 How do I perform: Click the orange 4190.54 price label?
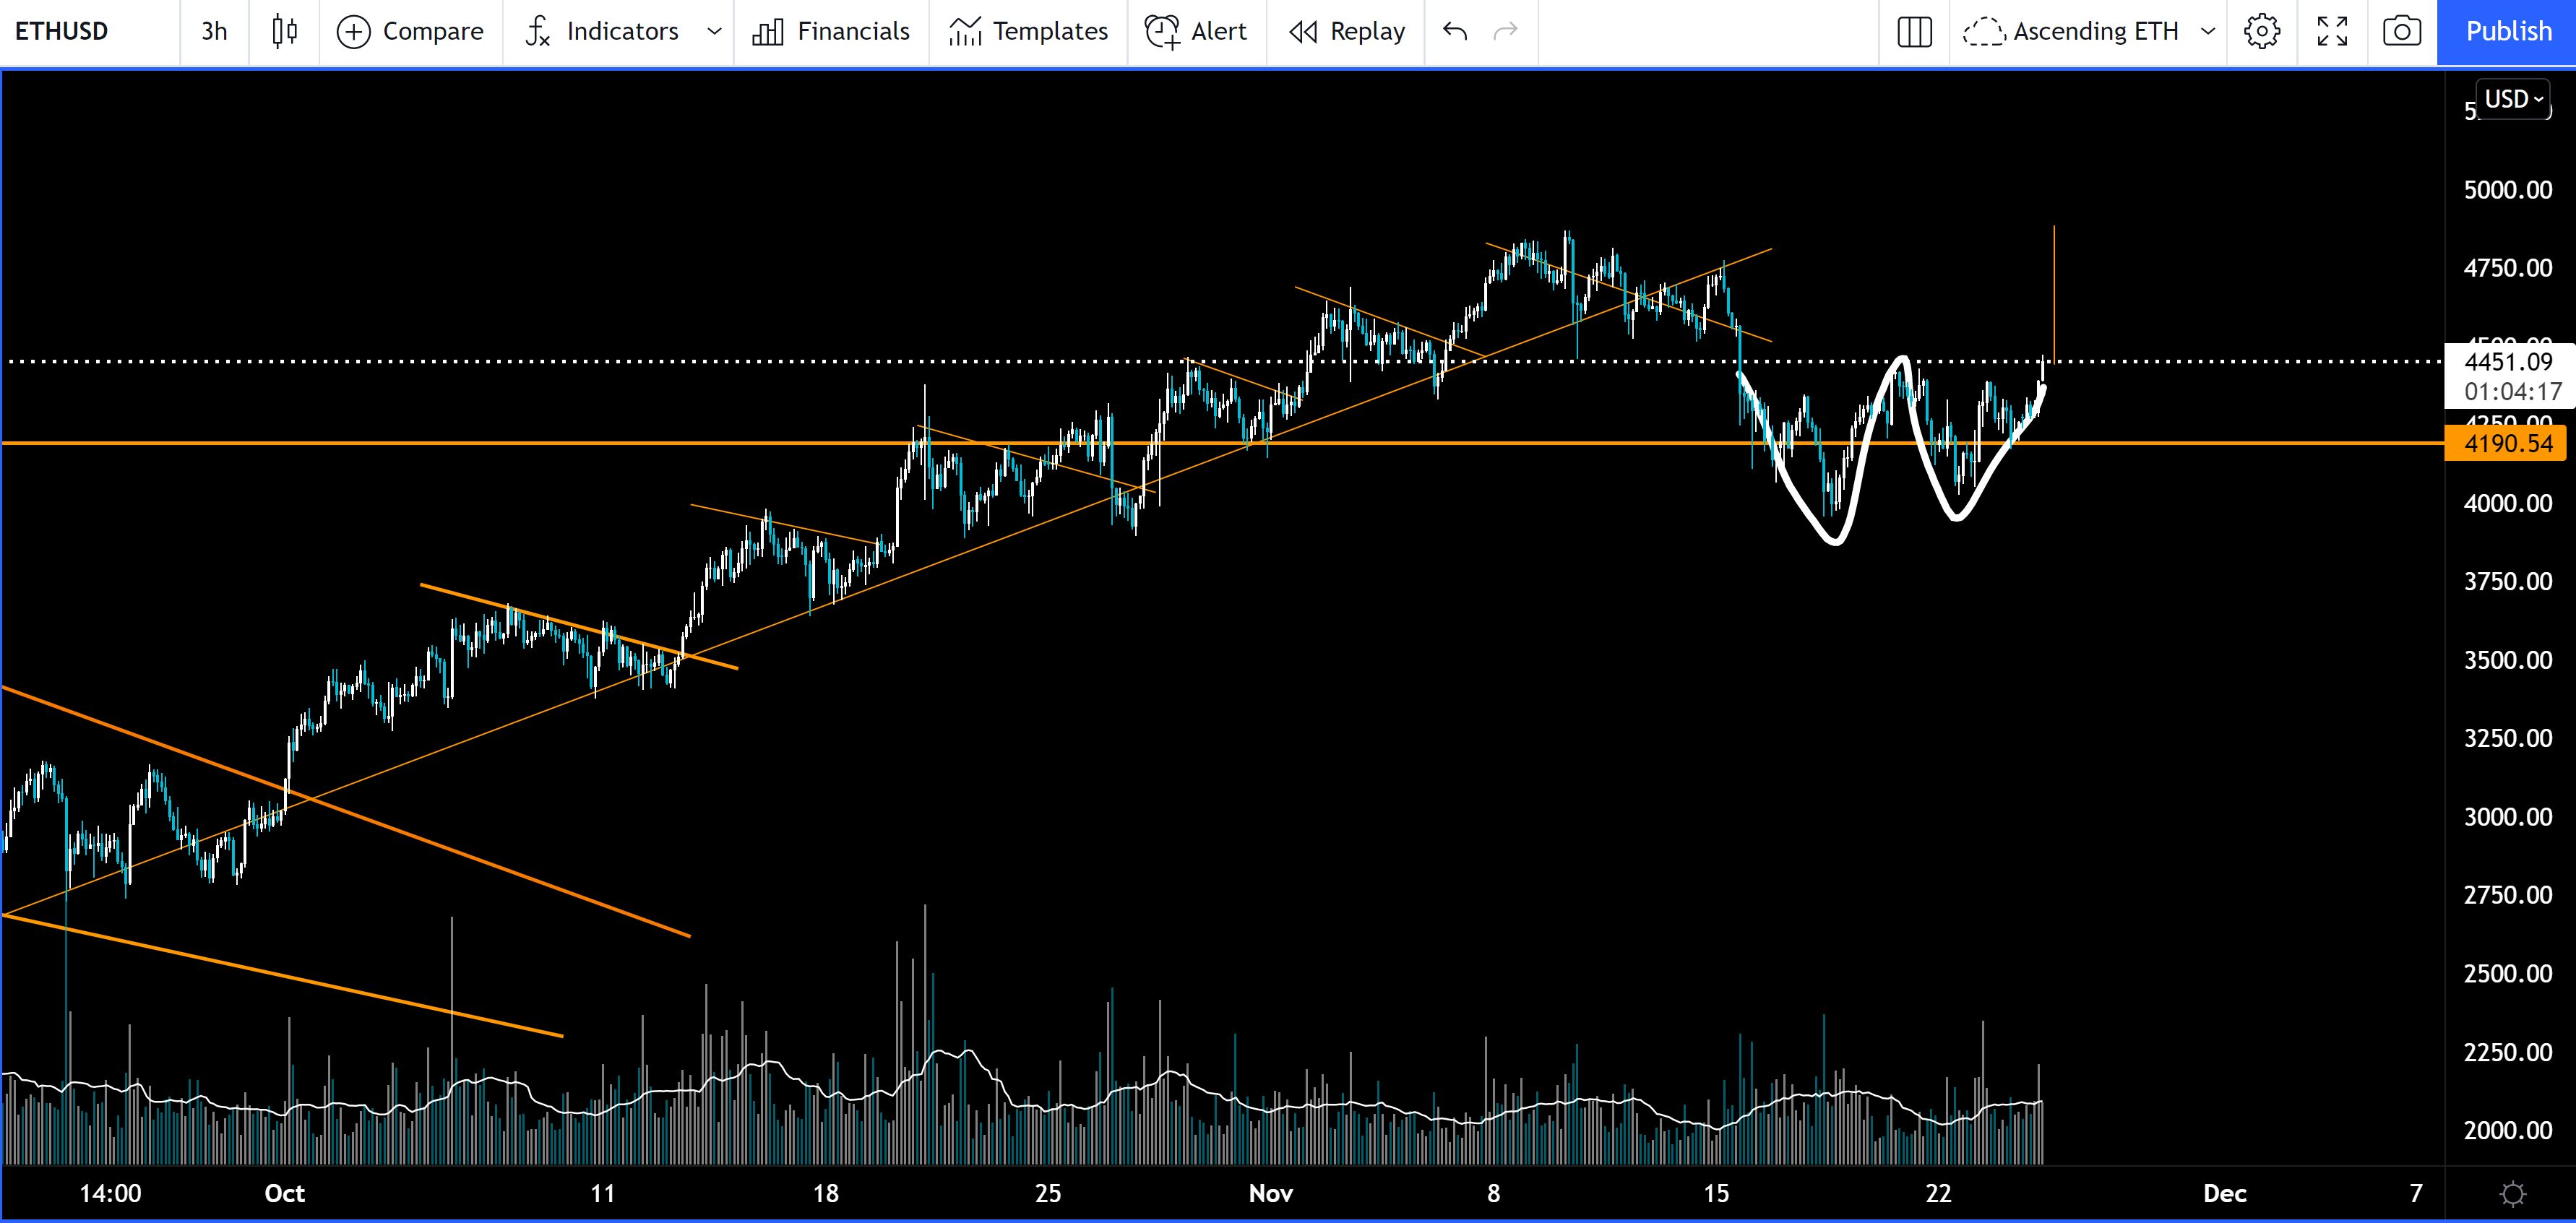tap(2507, 443)
